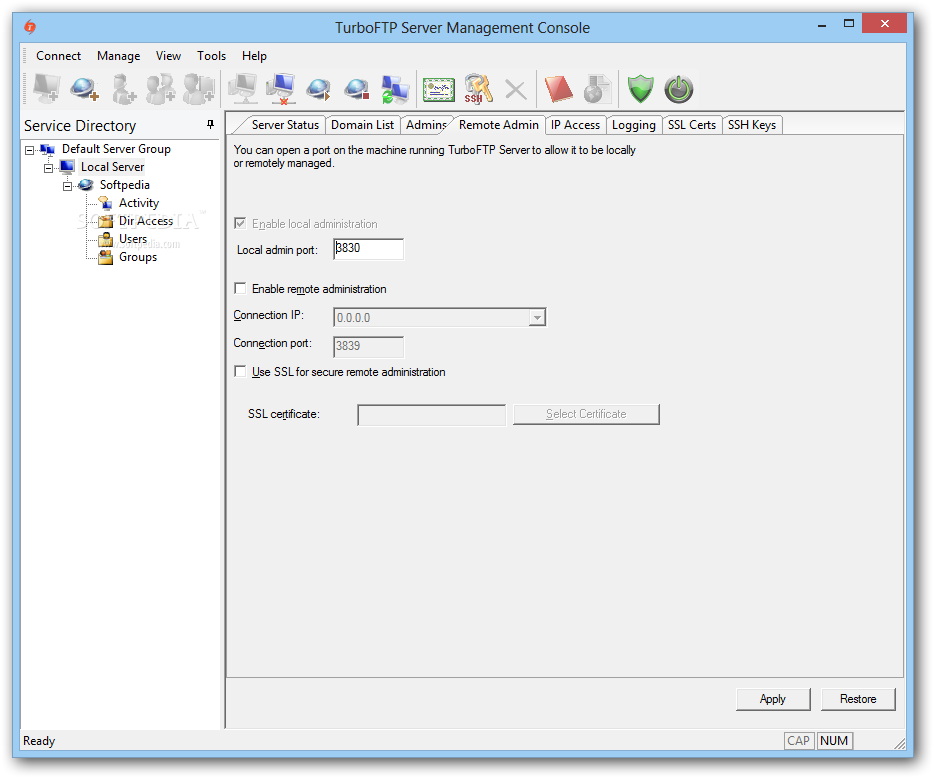Click the red book toolbar icon
The height and width of the screenshot is (778, 934).
coord(558,89)
